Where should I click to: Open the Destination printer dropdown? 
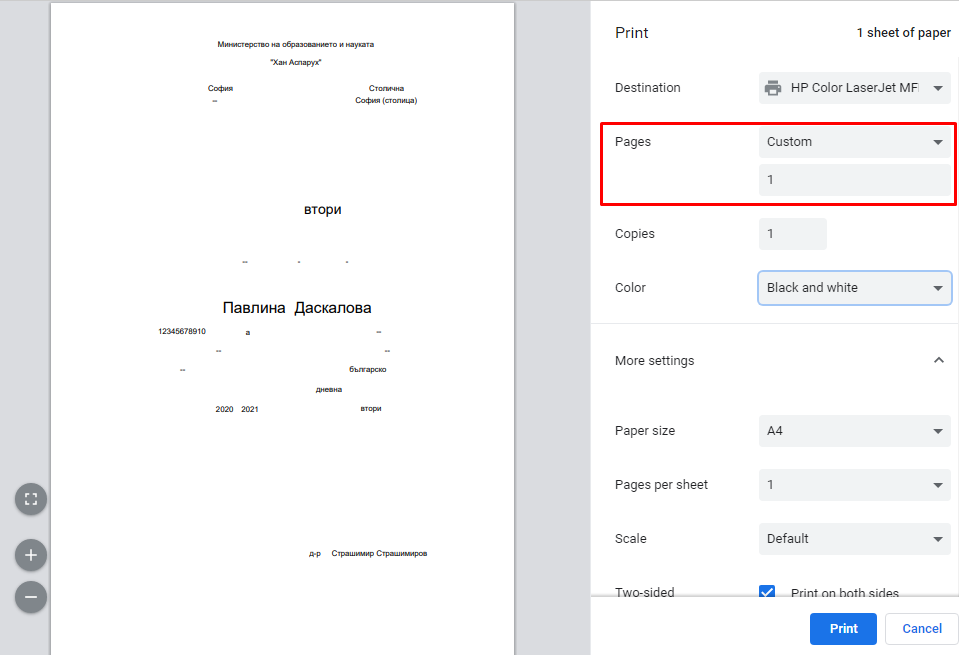(854, 88)
